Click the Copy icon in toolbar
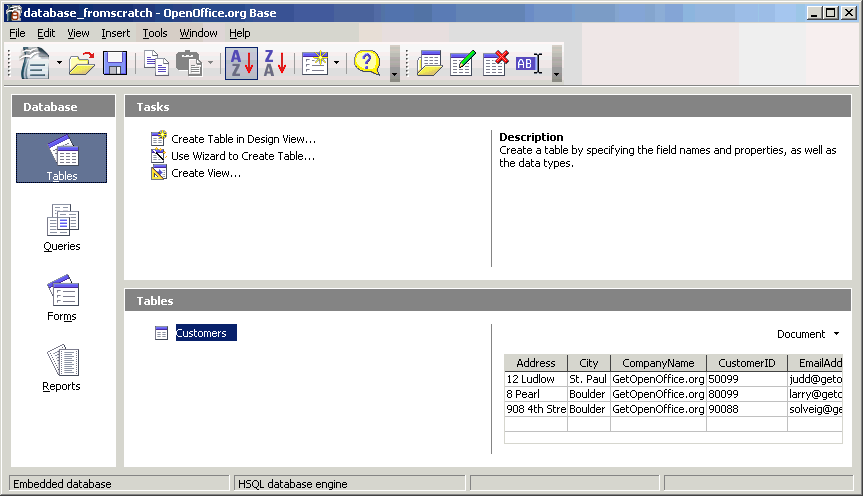The width and height of the screenshot is (863, 496). [x=156, y=63]
